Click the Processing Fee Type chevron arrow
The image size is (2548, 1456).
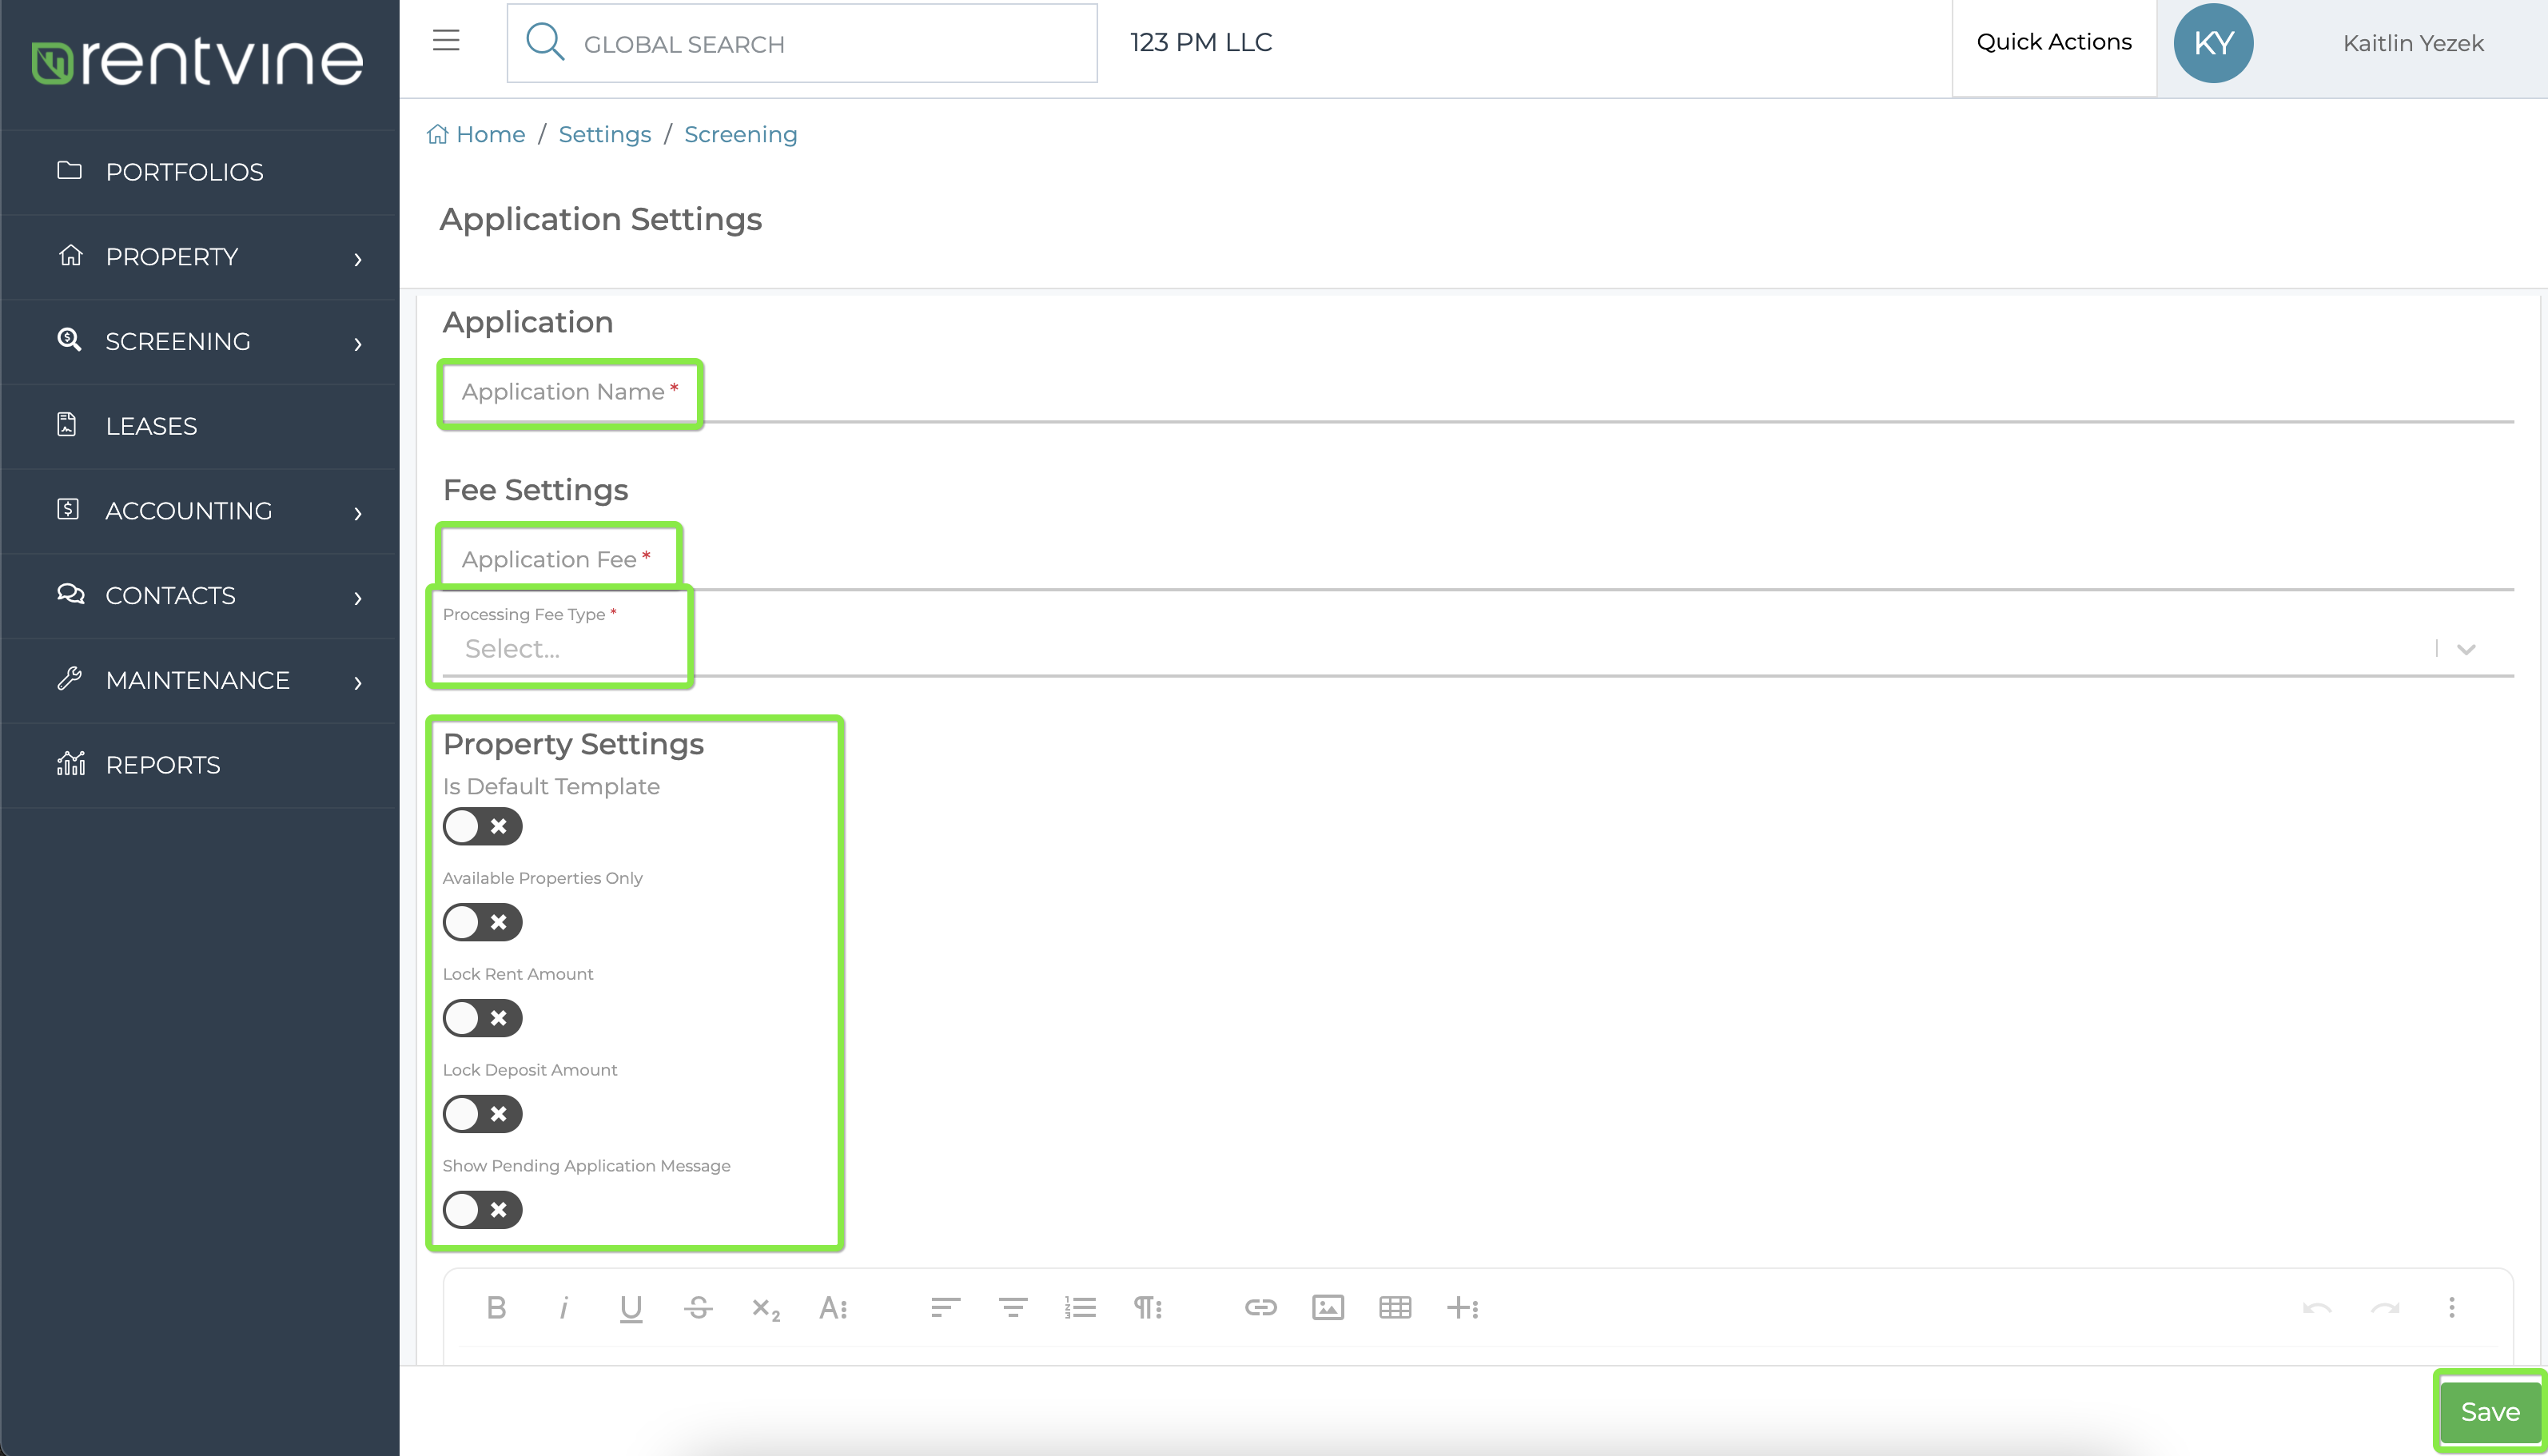[x=2466, y=650]
